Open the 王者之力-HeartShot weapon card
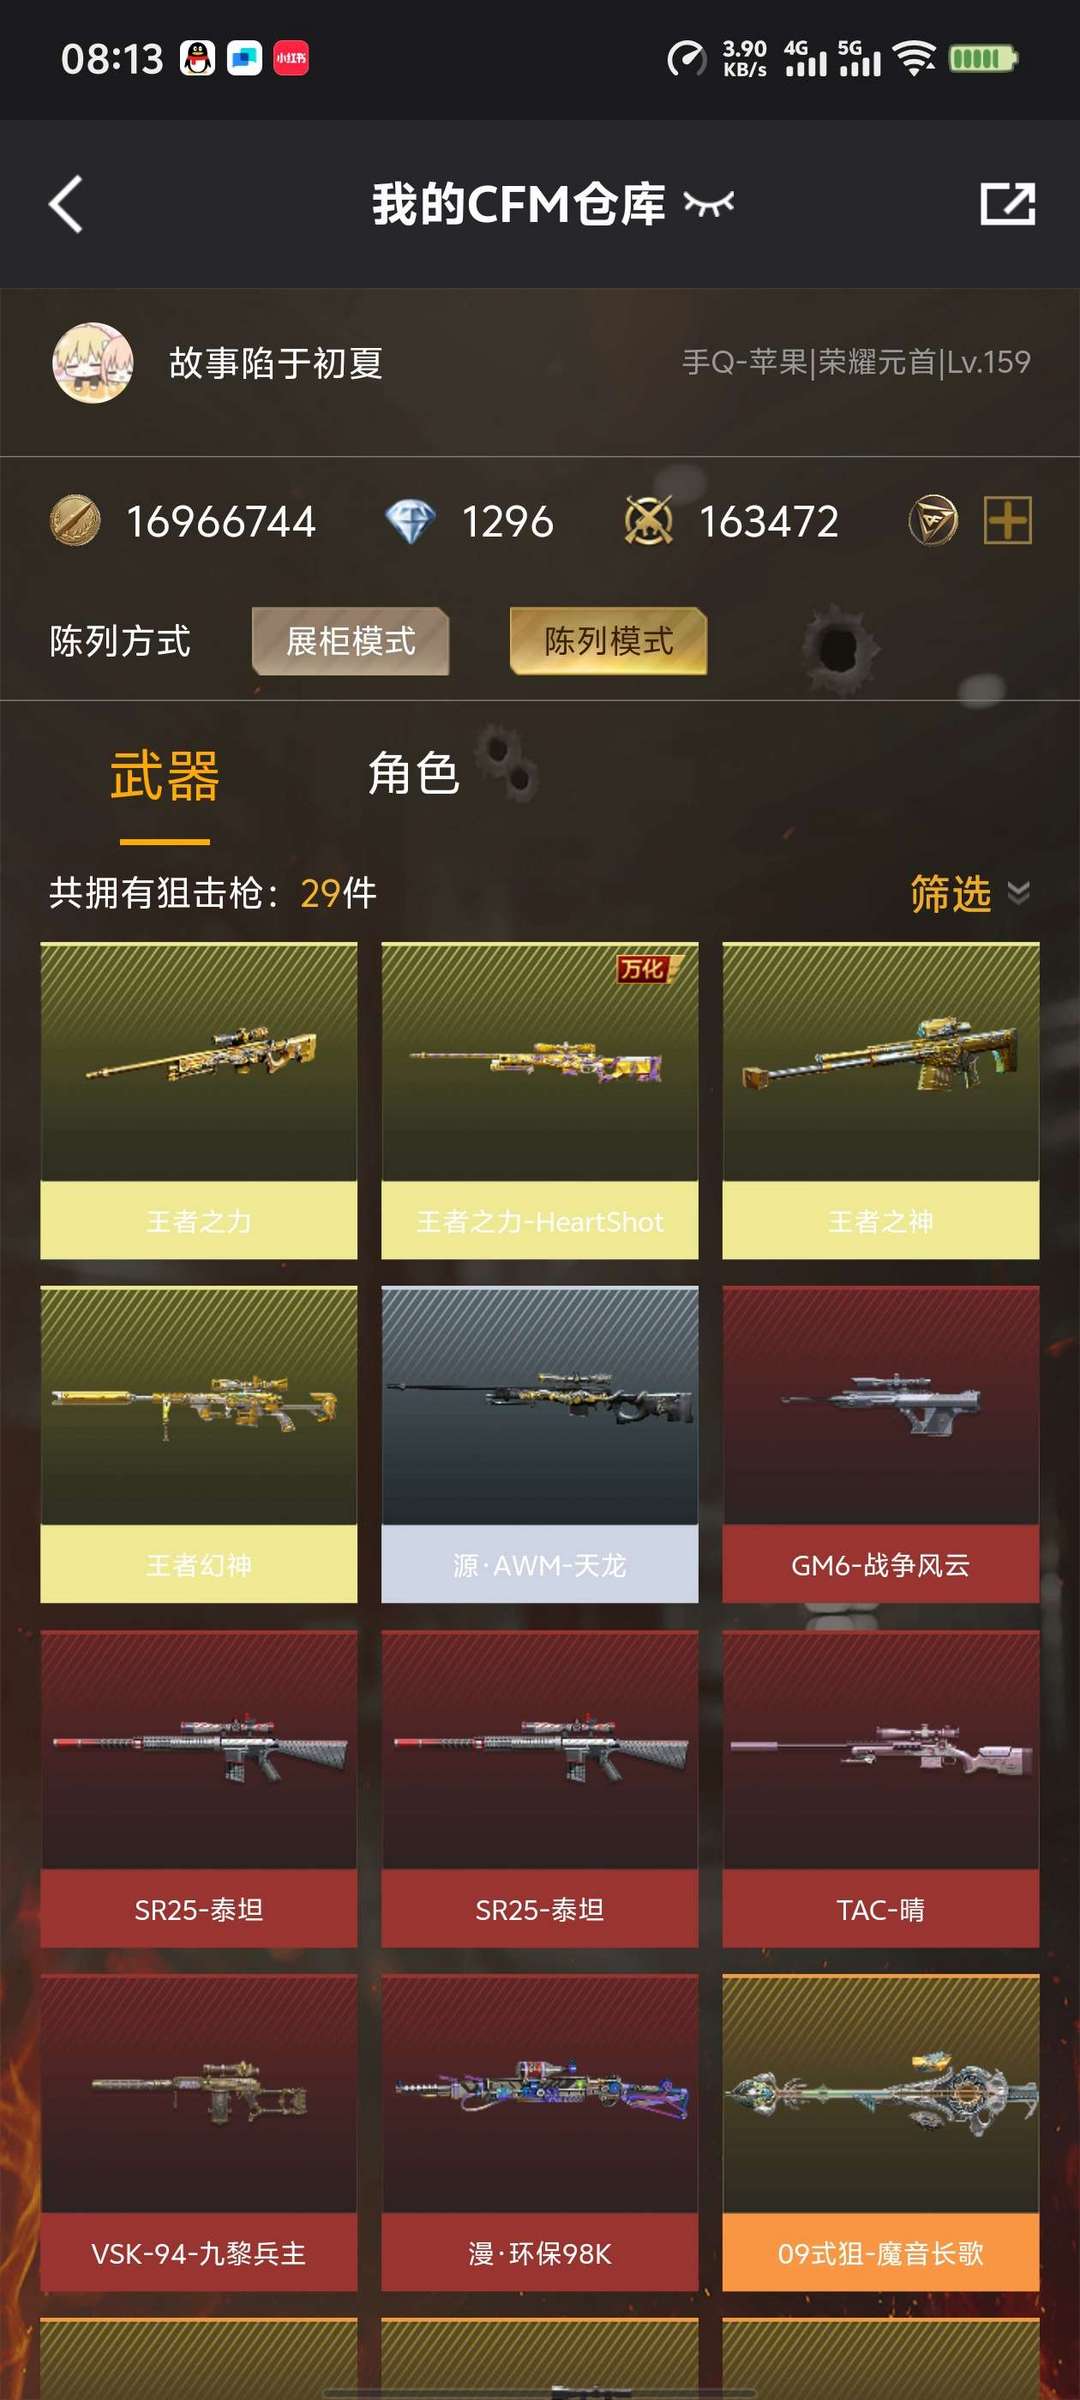The image size is (1080, 2400). point(540,1100)
